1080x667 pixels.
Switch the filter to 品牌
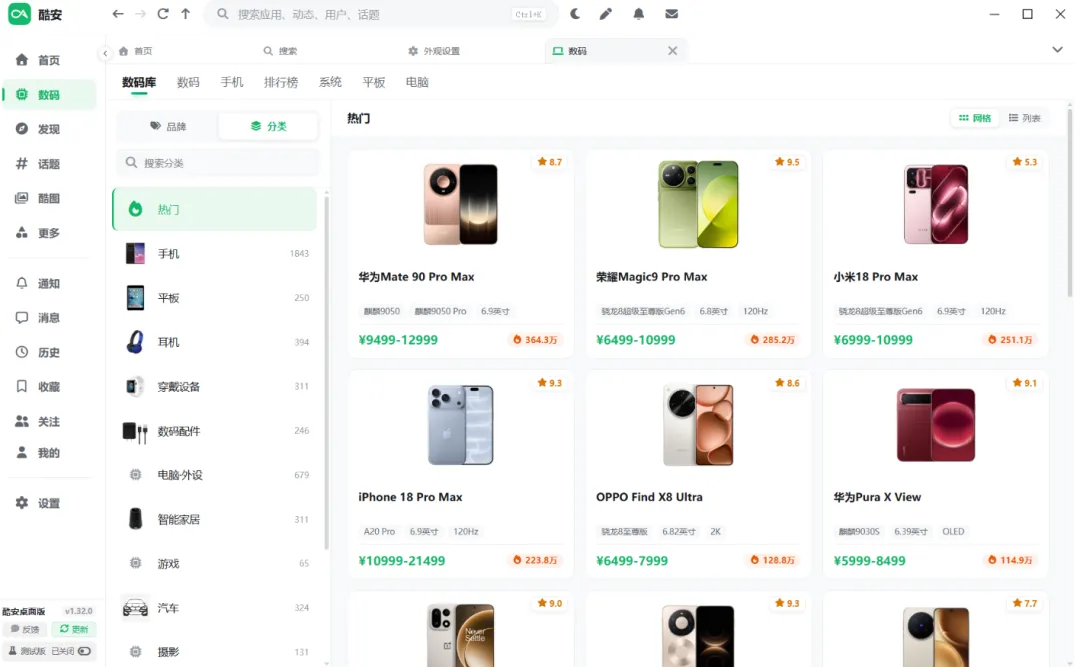pos(168,126)
